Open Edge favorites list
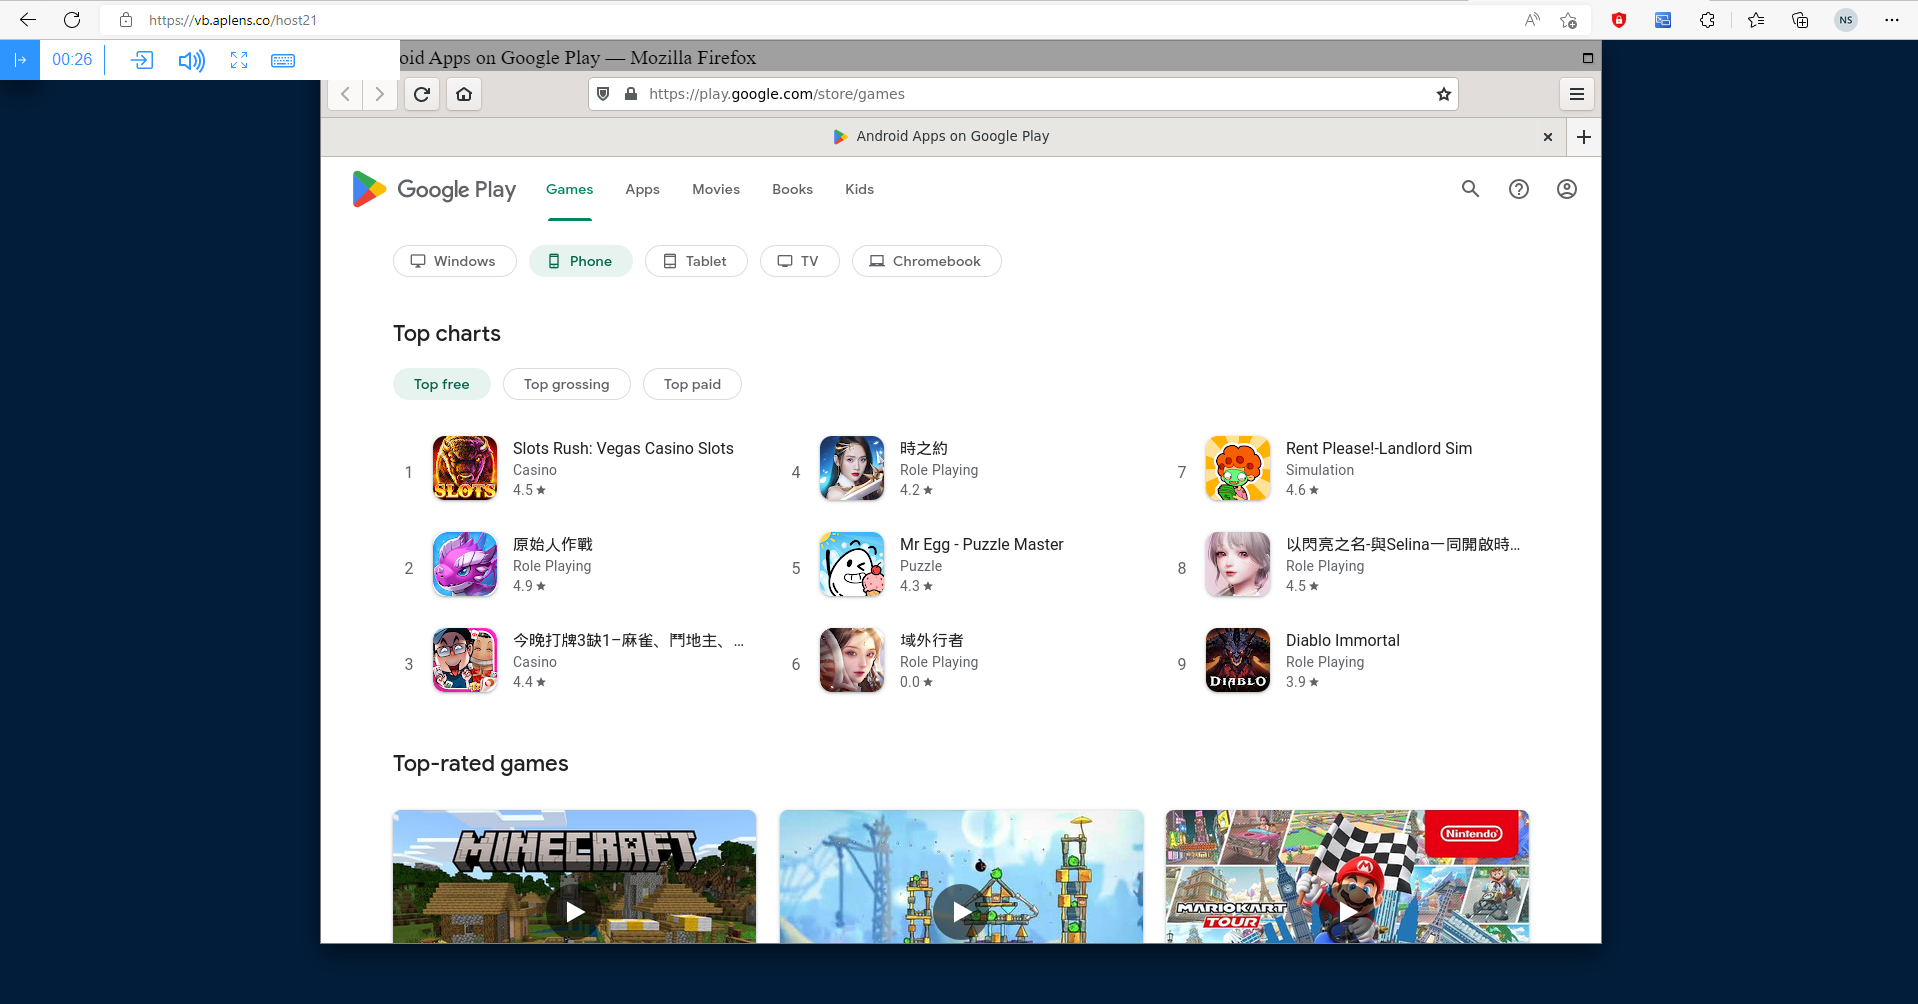This screenshot has height=1004, width=1918. click(1755, 20)
